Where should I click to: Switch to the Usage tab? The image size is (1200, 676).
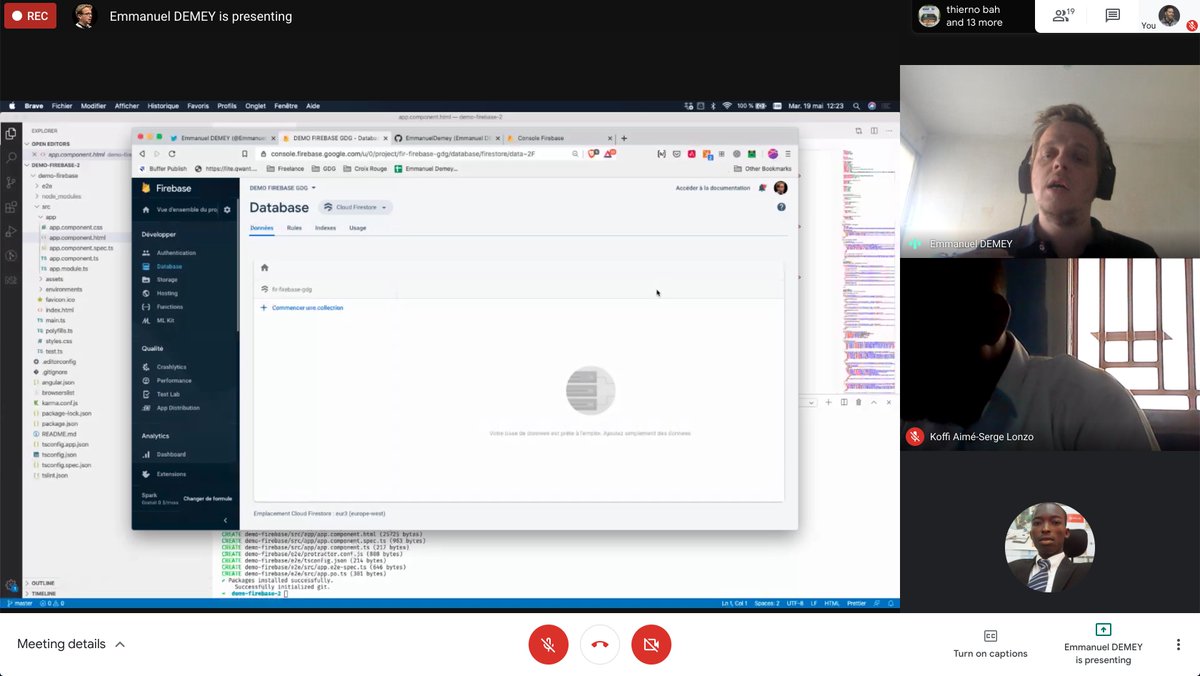[357, 228]
